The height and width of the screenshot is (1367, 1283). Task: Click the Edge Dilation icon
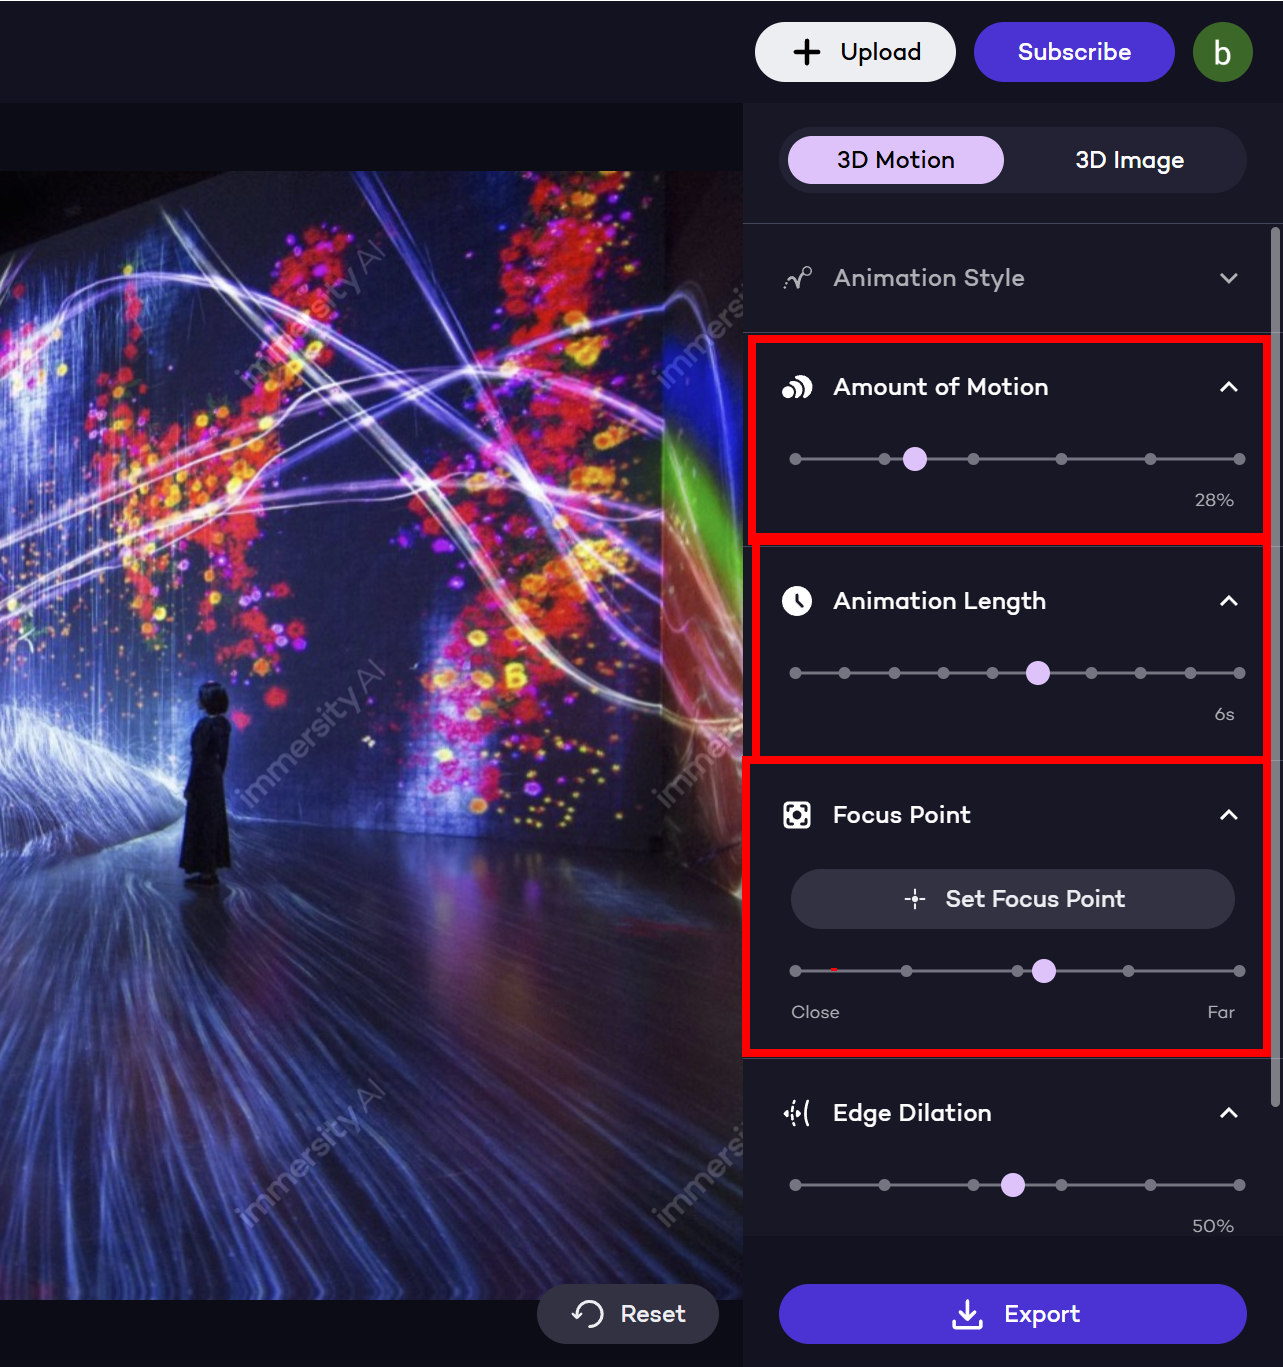tap(797, 1113)
